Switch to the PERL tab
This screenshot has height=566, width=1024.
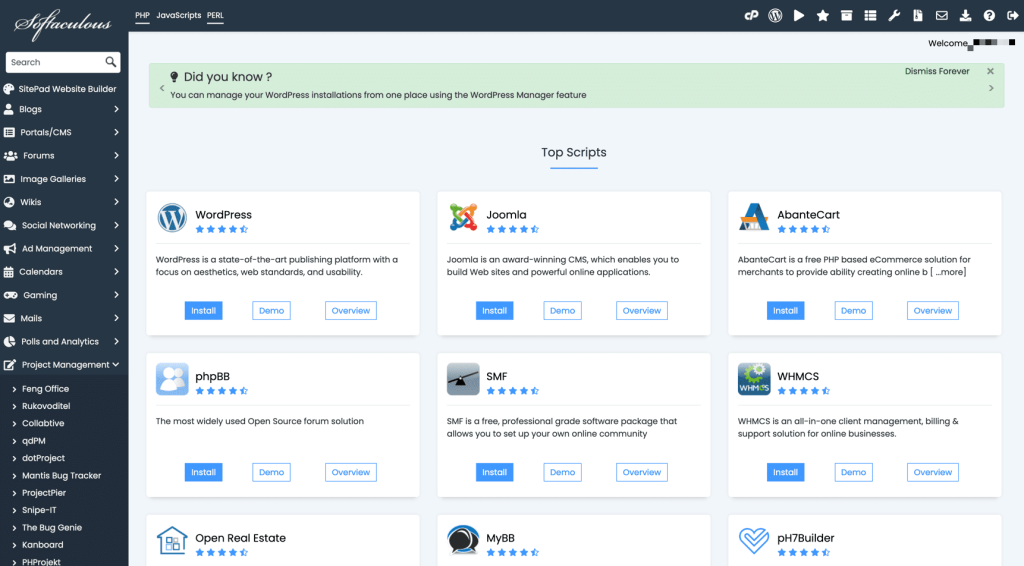pyautogui.click(x=216, y=16)
